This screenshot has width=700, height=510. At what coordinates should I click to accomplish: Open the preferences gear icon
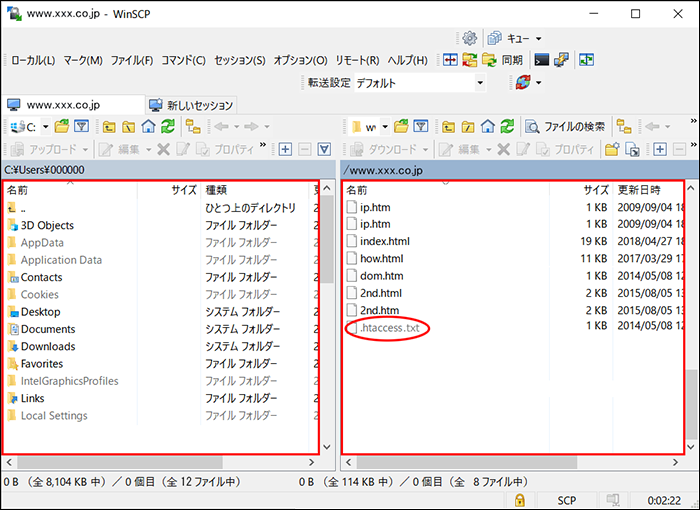coord(469,38)
